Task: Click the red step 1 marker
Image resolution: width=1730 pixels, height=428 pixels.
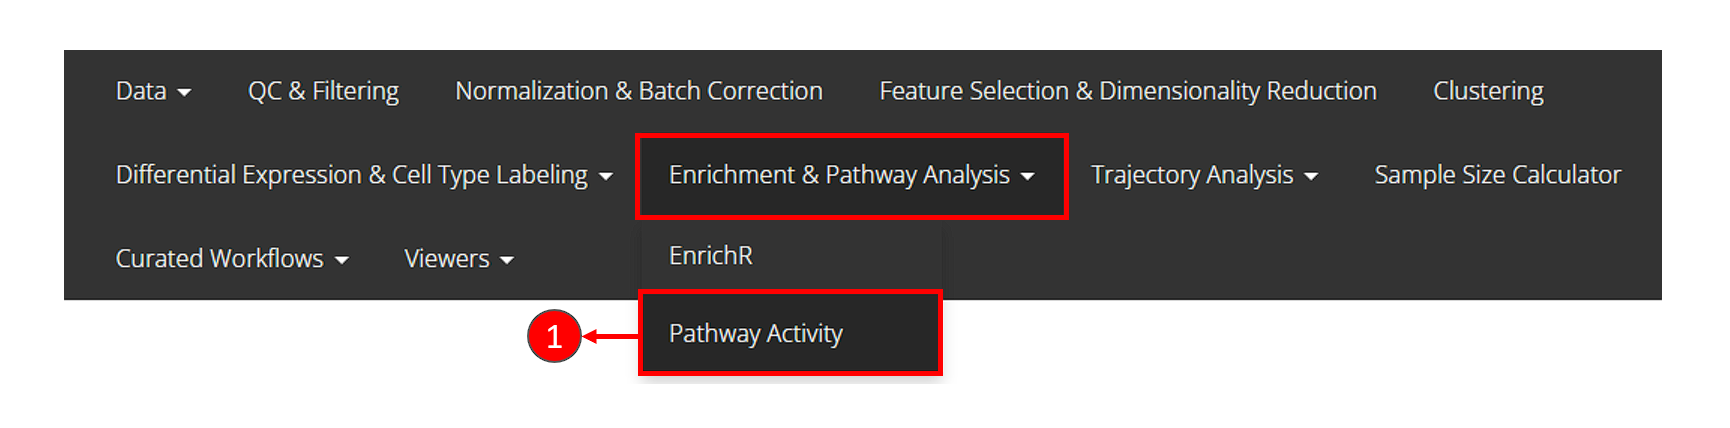Action: tap(554, 337)
